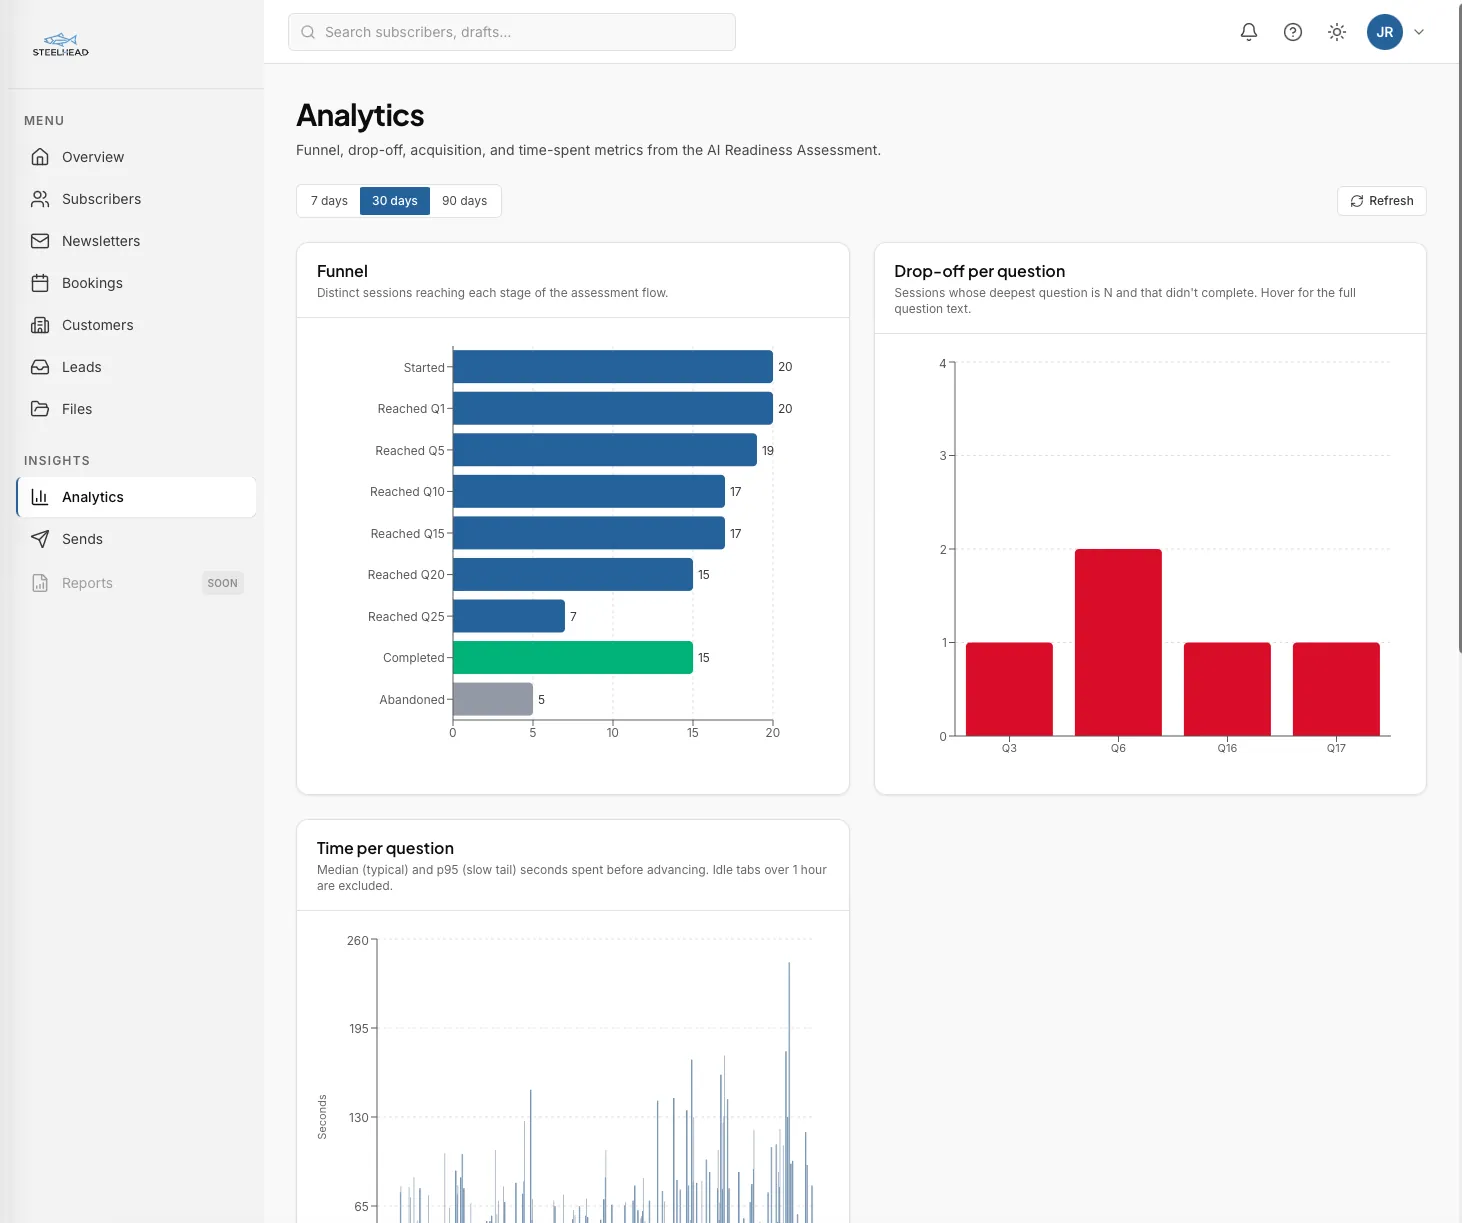Click the Sends paper plane icon
The width and height of the screenshot is (1462, 1223).
(x=40, y=539)
